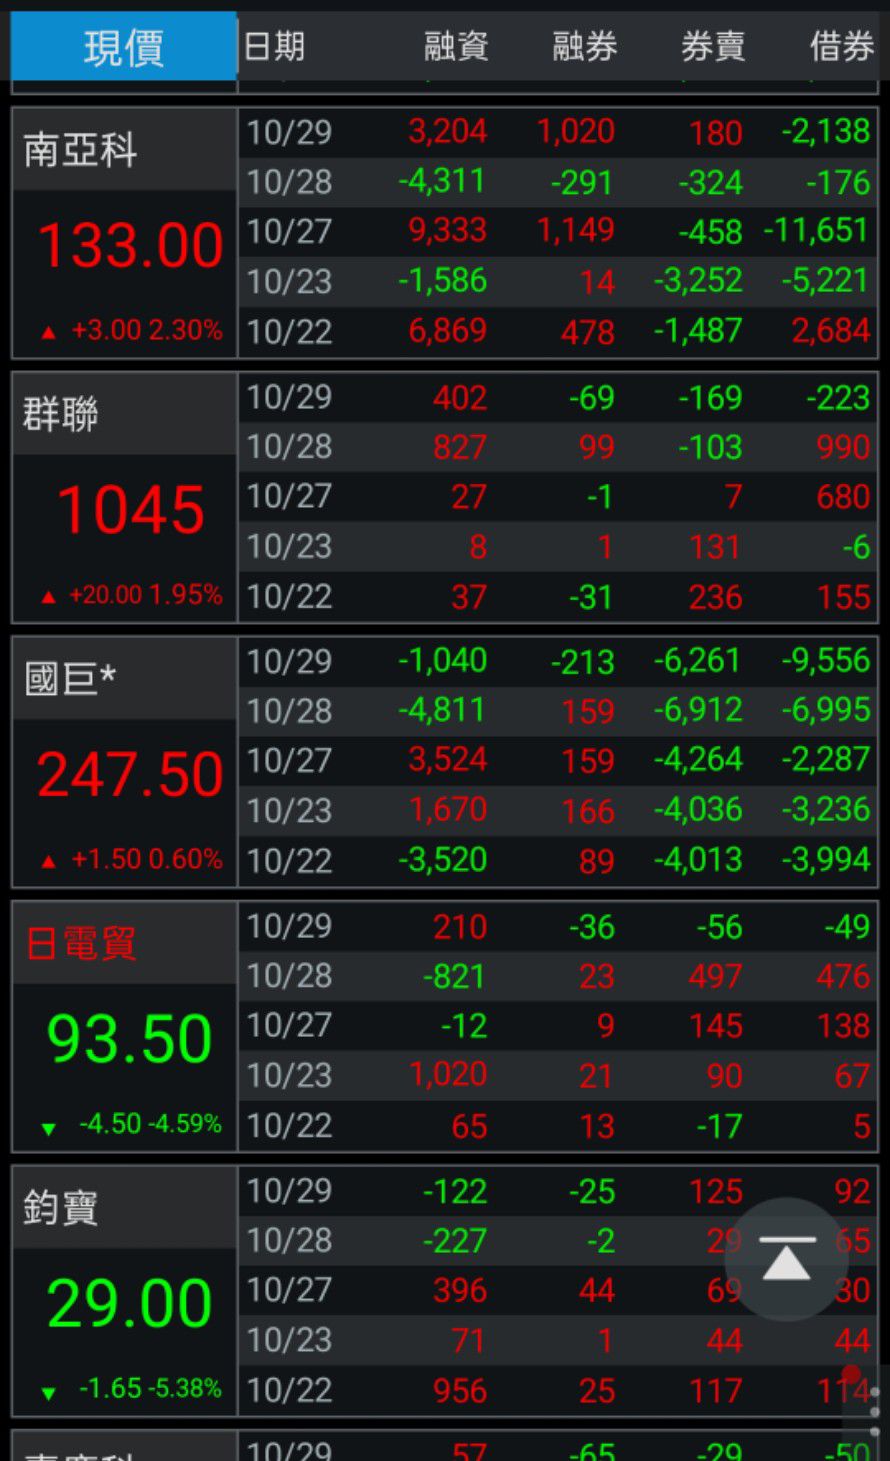Tap the red up-arrow next to +3.00 2.30%
Screen dimensions: 890x1461
(x=48, y=333)
